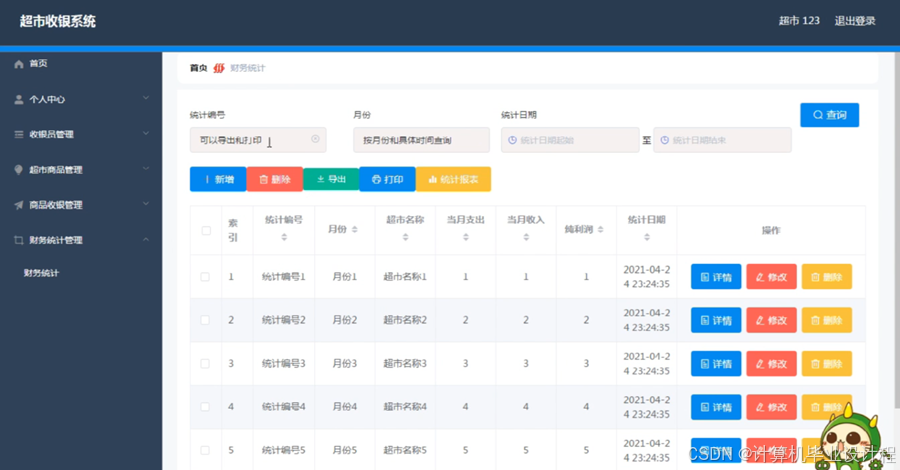Click yellow 删除 for row 统计编号2
Screen dimensions: 900x470
pyautogui.click(x=827, y=320)
